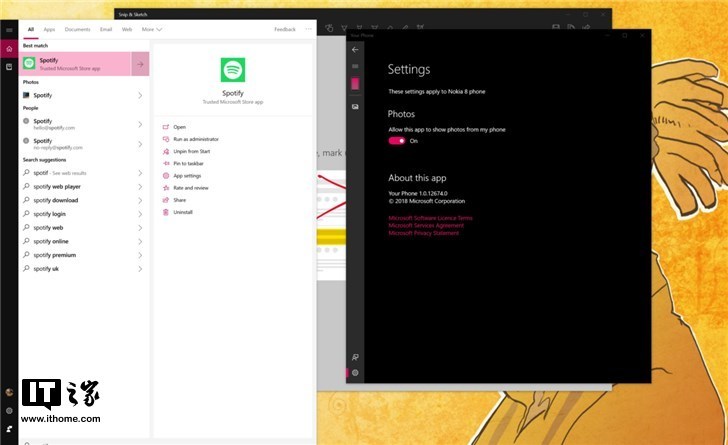Viewport: 728px width, 445px height.
Task: Open Microsoft Services Agreement link
Action: click(426, 225)
